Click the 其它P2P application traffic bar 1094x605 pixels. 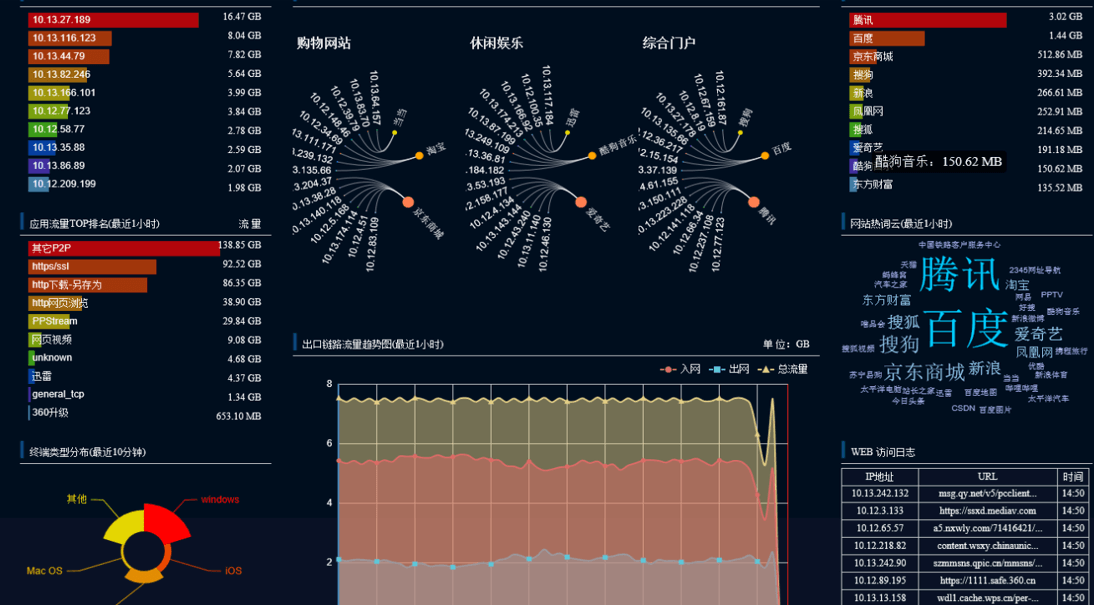point(125,248)
